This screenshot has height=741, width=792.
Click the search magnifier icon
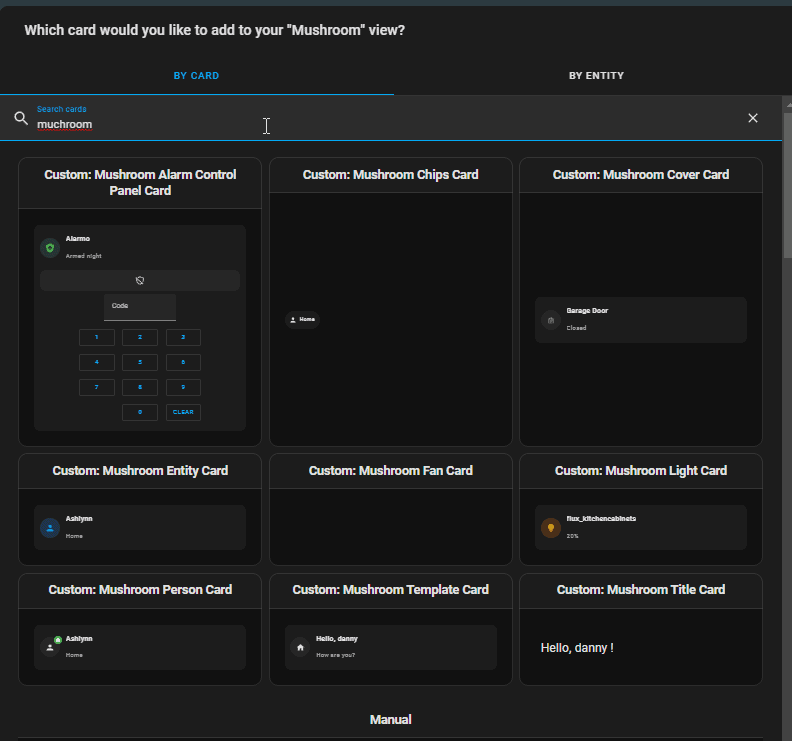pos(21,118)
